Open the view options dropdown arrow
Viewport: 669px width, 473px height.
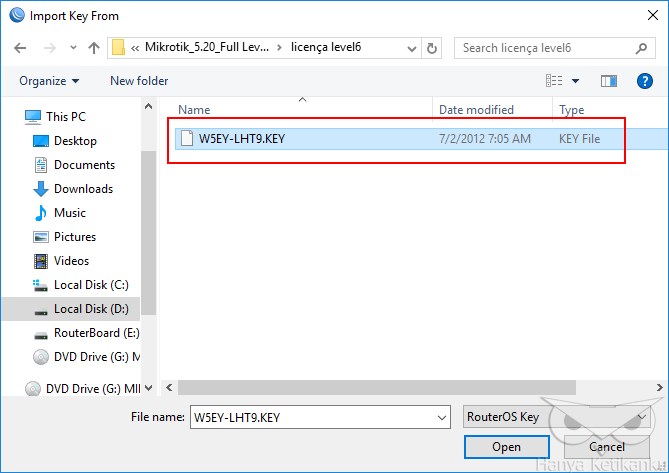pyautogui.click(x=575, y=81)
